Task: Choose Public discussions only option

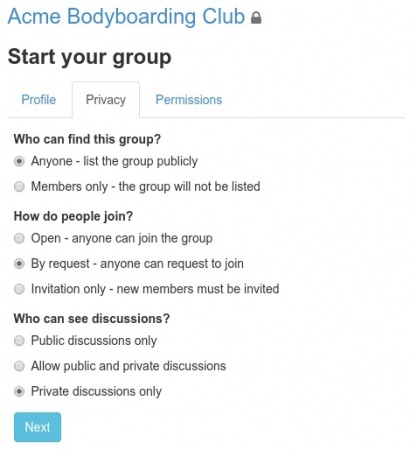Action: (x=19, y=341)
